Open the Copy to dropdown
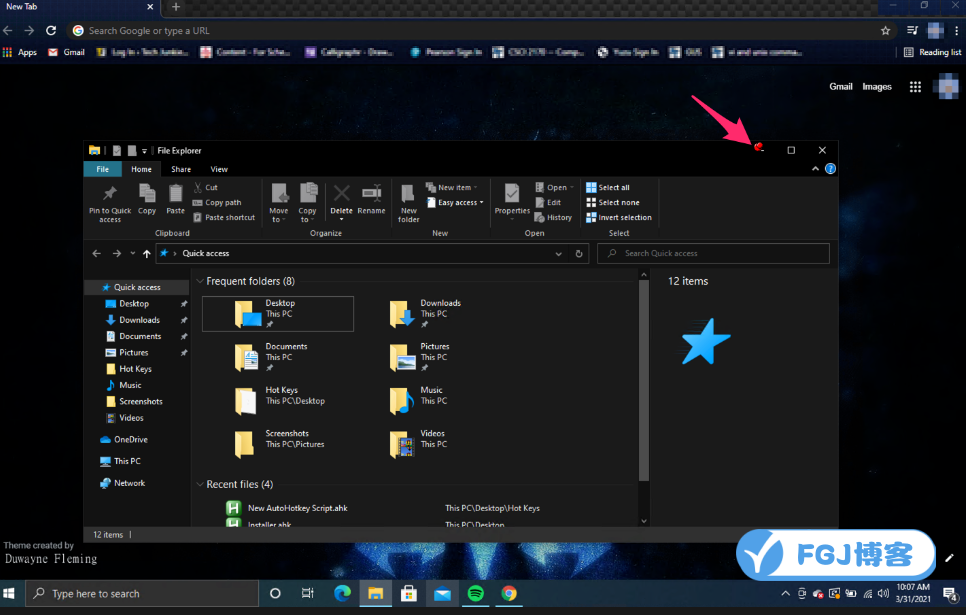 307,203
